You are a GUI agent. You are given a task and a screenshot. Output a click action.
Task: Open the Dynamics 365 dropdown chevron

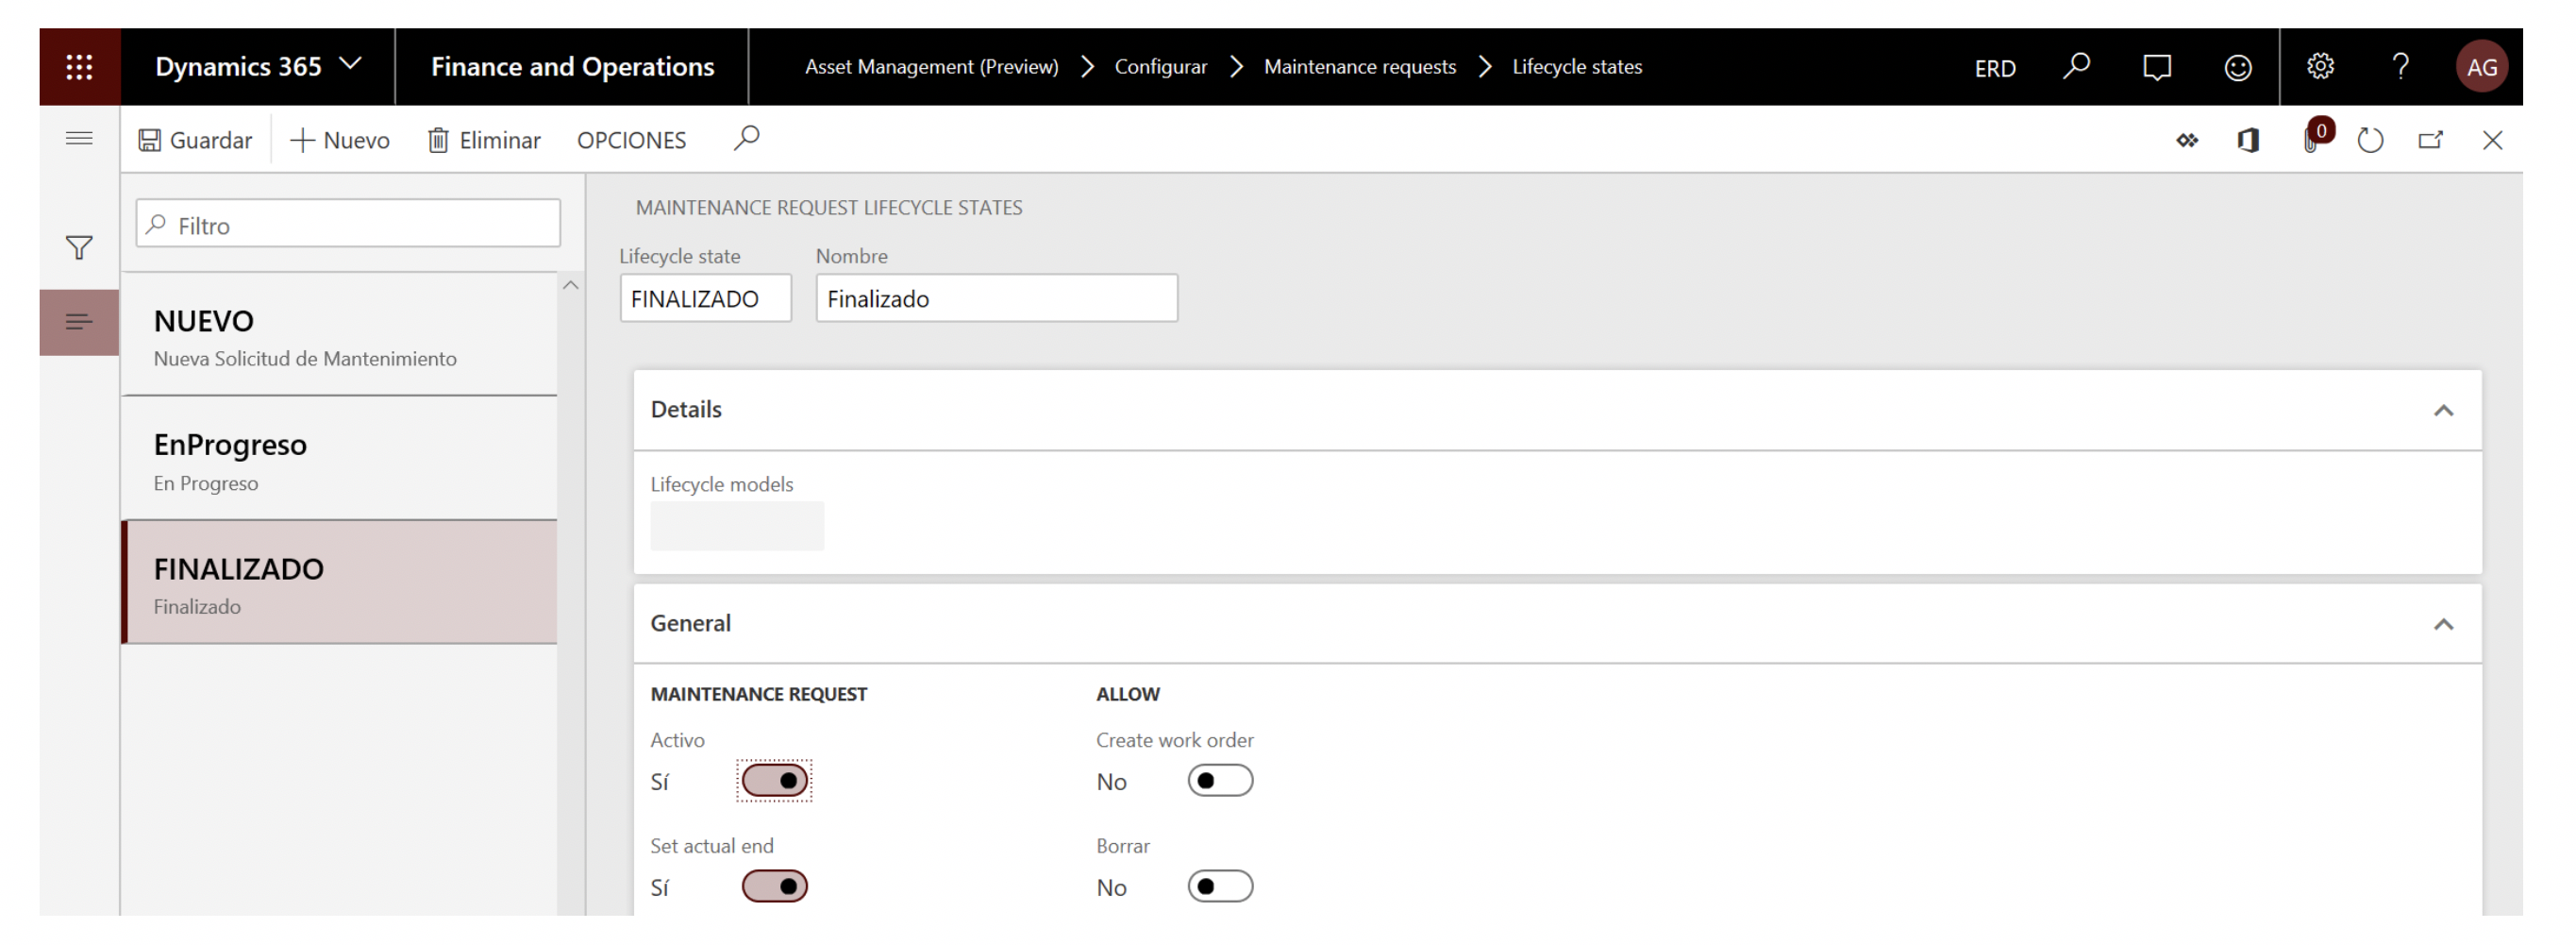pyautogui.click(x=350, y=64)
